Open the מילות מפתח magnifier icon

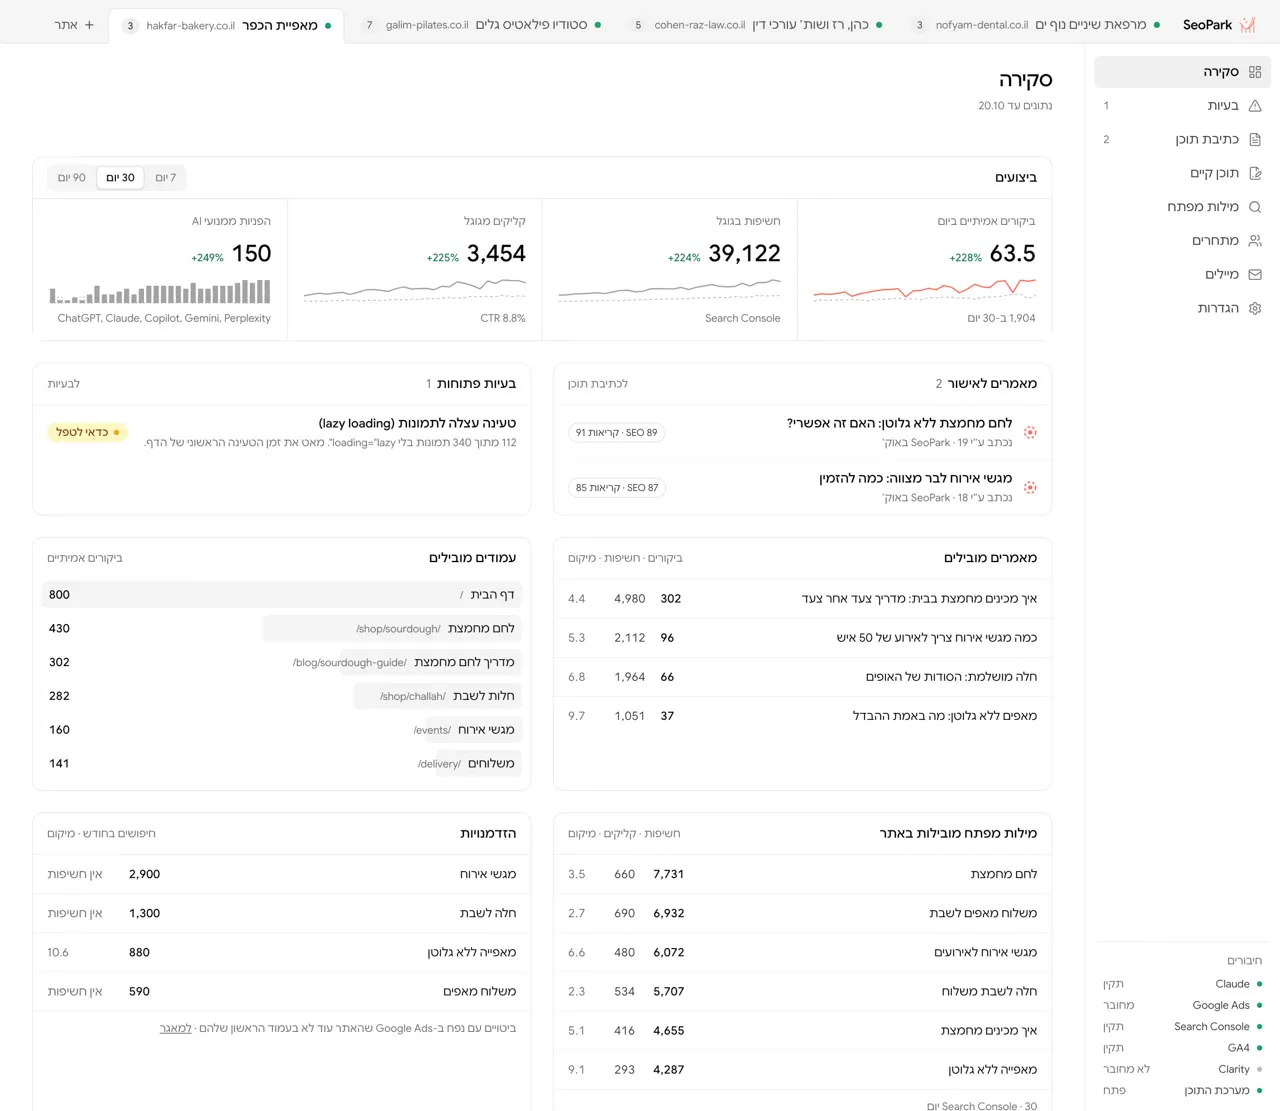pos(1255,207)
